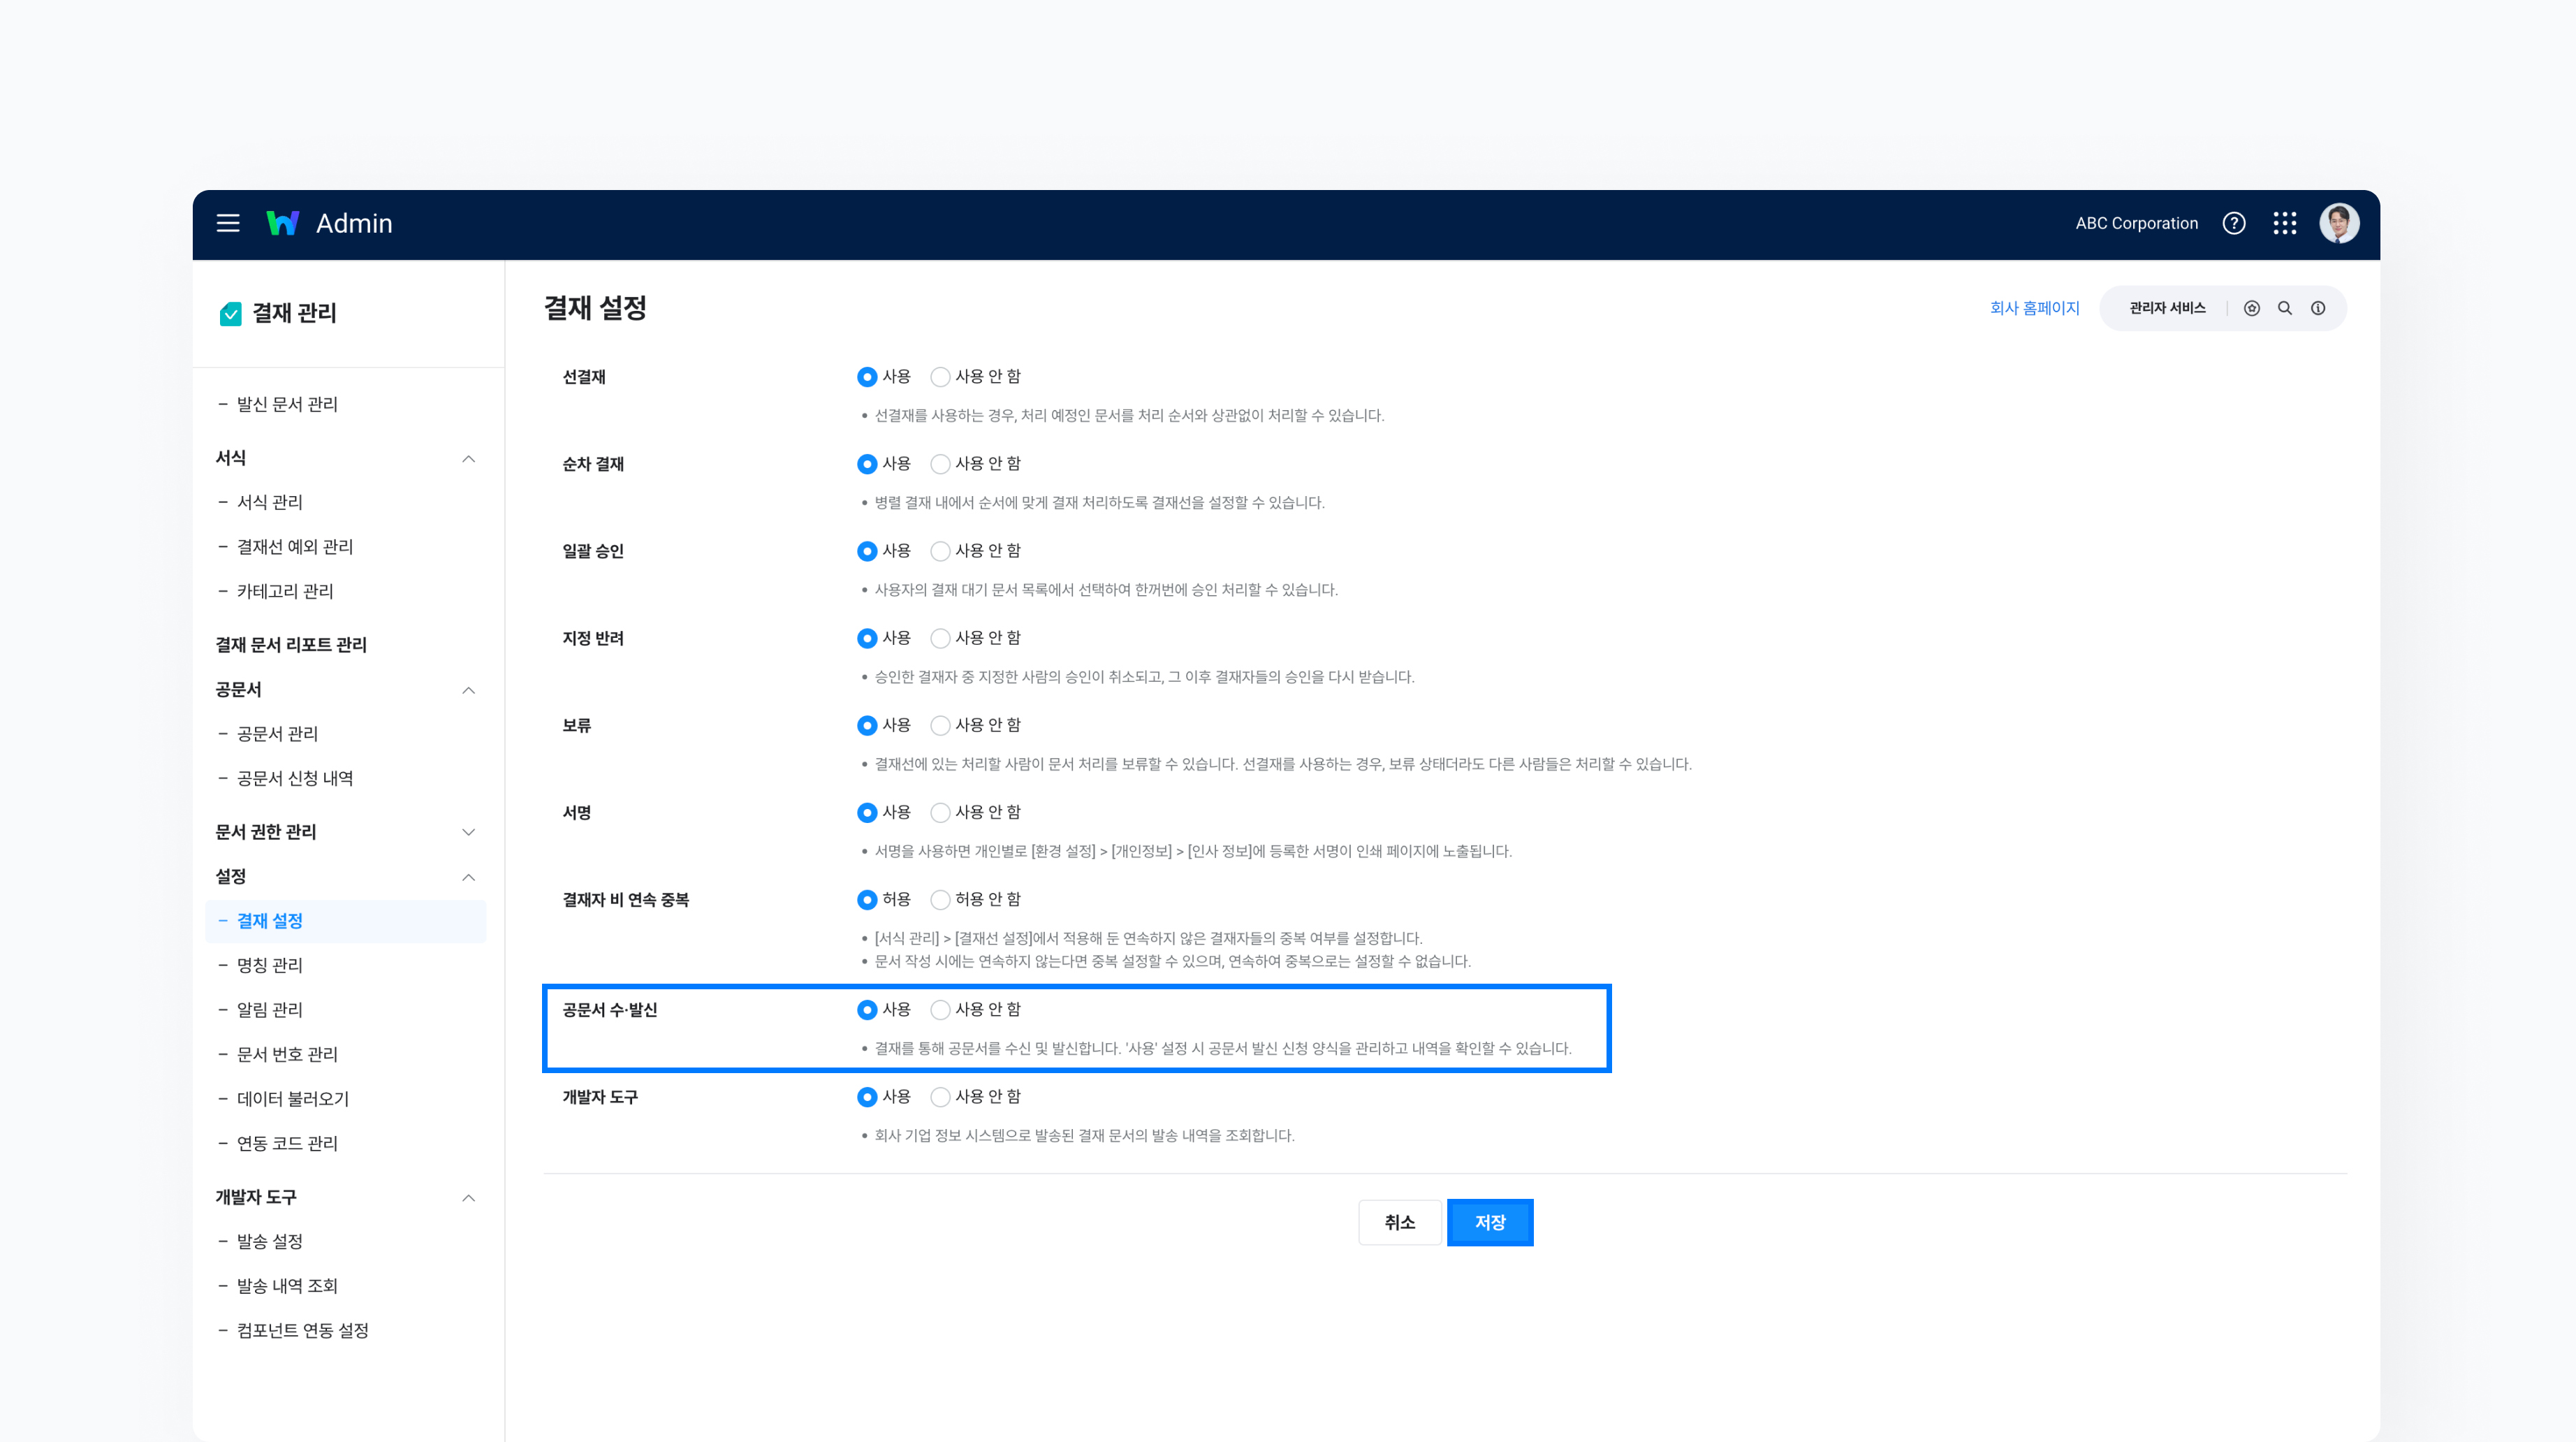Collapse the 공문서 sidebar section
The height and width of the screenshot is (1442, 2576).
click(x=468, y=690)
